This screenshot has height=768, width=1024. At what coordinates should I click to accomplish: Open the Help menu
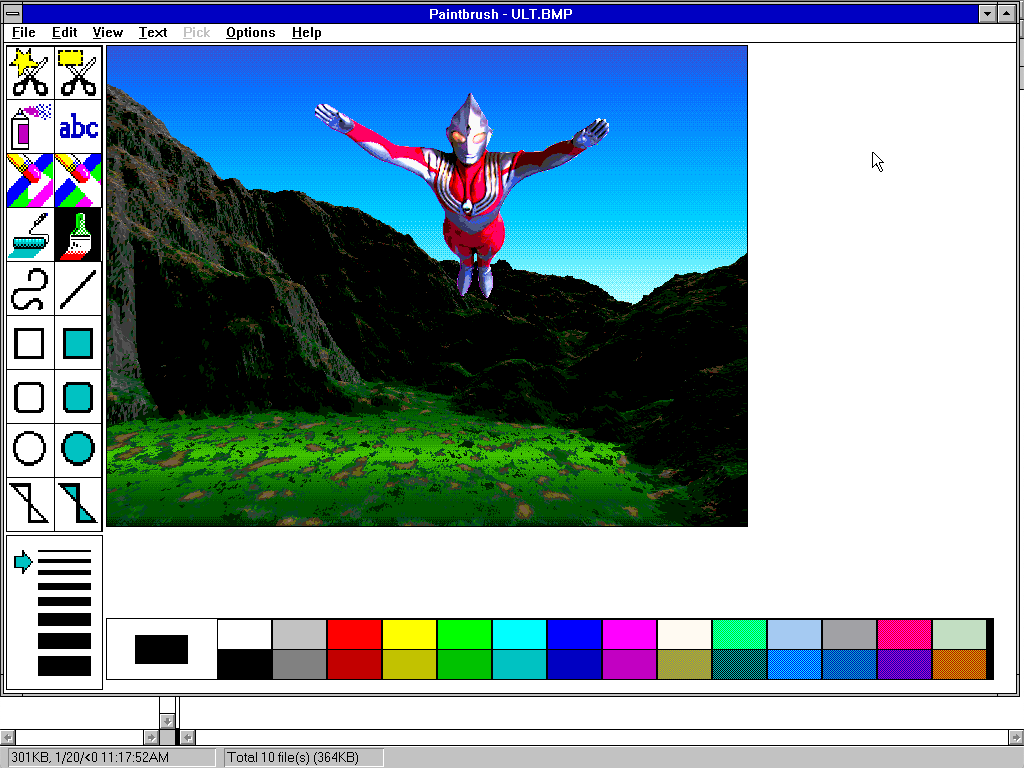(306, 33)
